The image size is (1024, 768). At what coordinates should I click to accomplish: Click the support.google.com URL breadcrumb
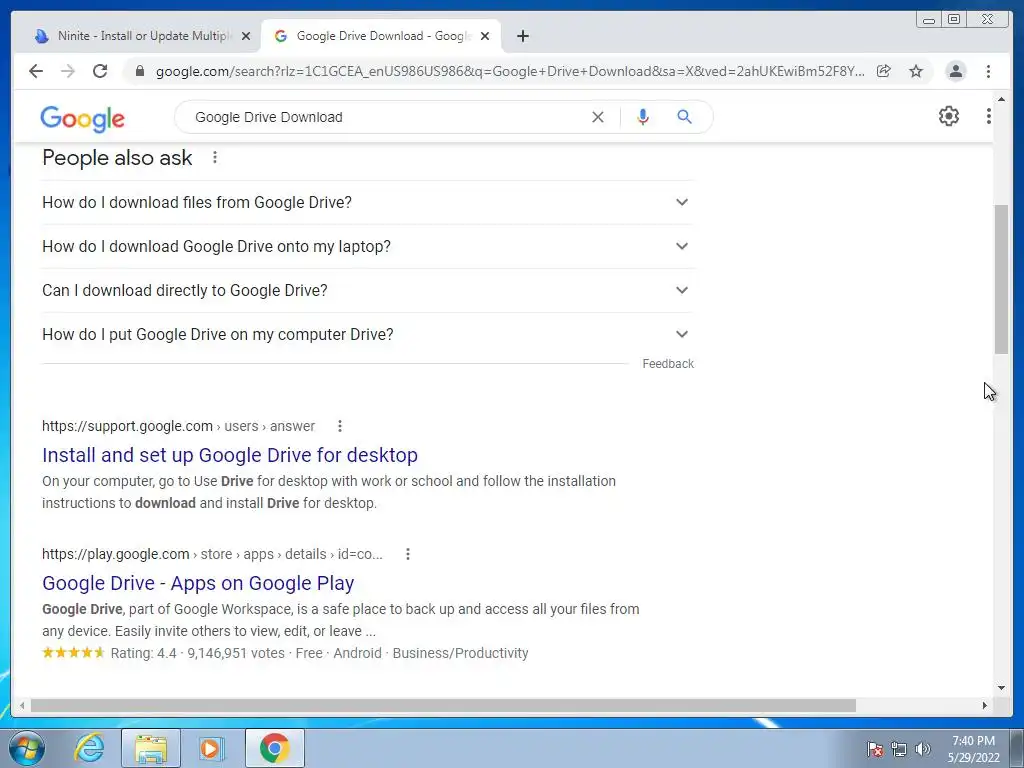[178, 426]
